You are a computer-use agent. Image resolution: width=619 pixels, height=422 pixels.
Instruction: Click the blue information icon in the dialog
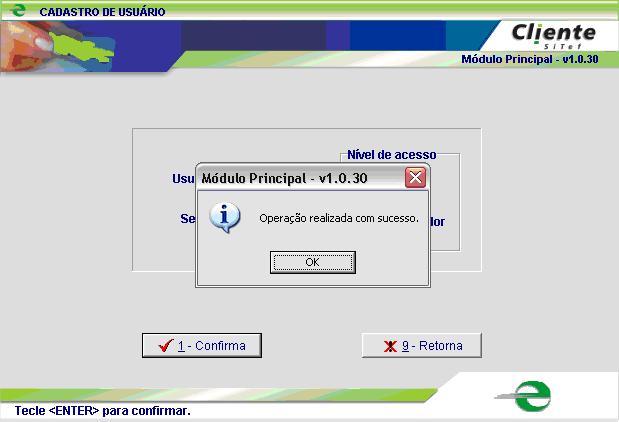(229, 217)
